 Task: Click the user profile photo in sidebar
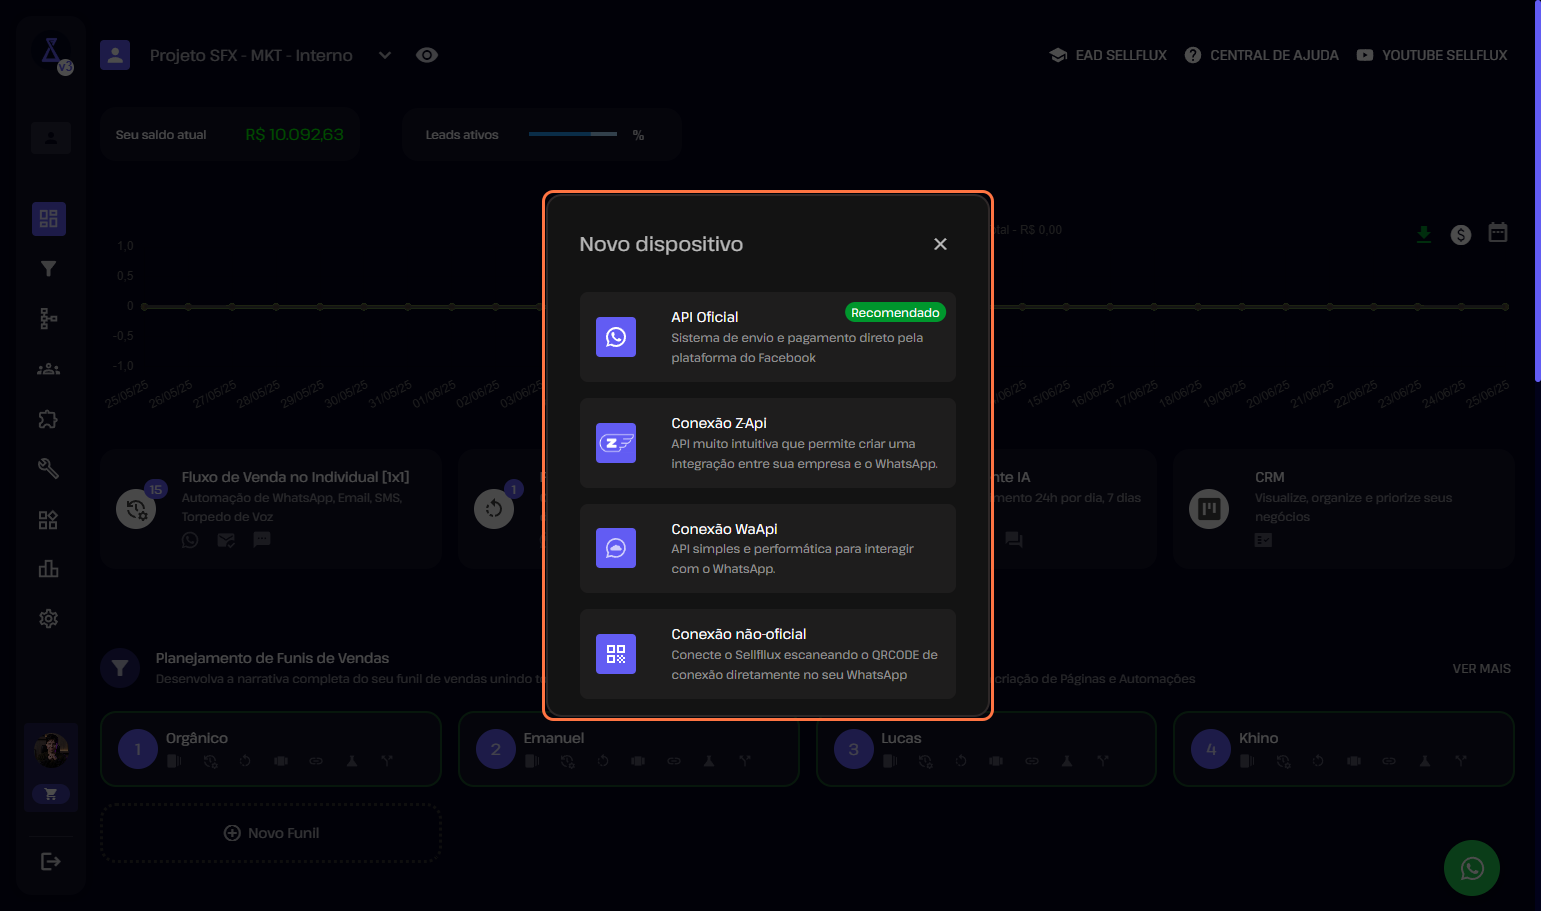[52, 749]
